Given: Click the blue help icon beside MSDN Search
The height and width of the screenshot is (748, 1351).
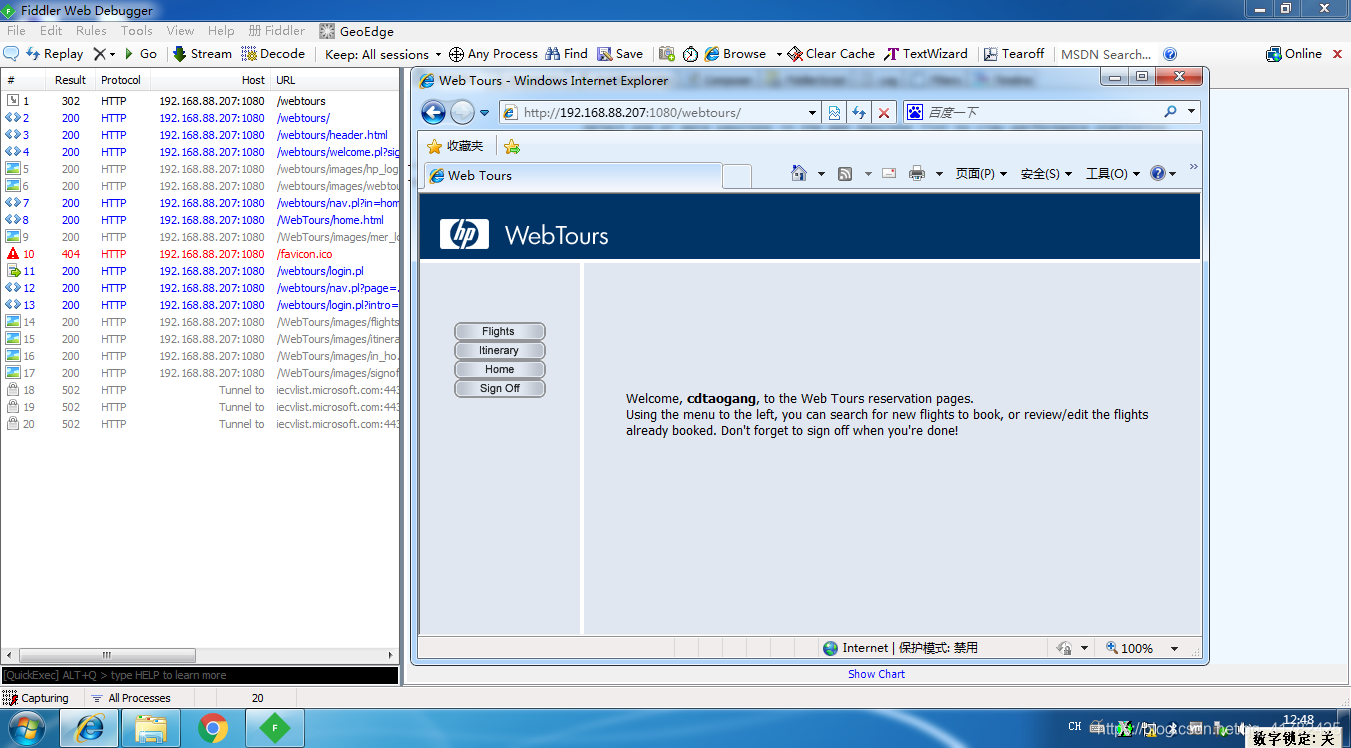Looking at the screenshot, I should (1170, 54).
